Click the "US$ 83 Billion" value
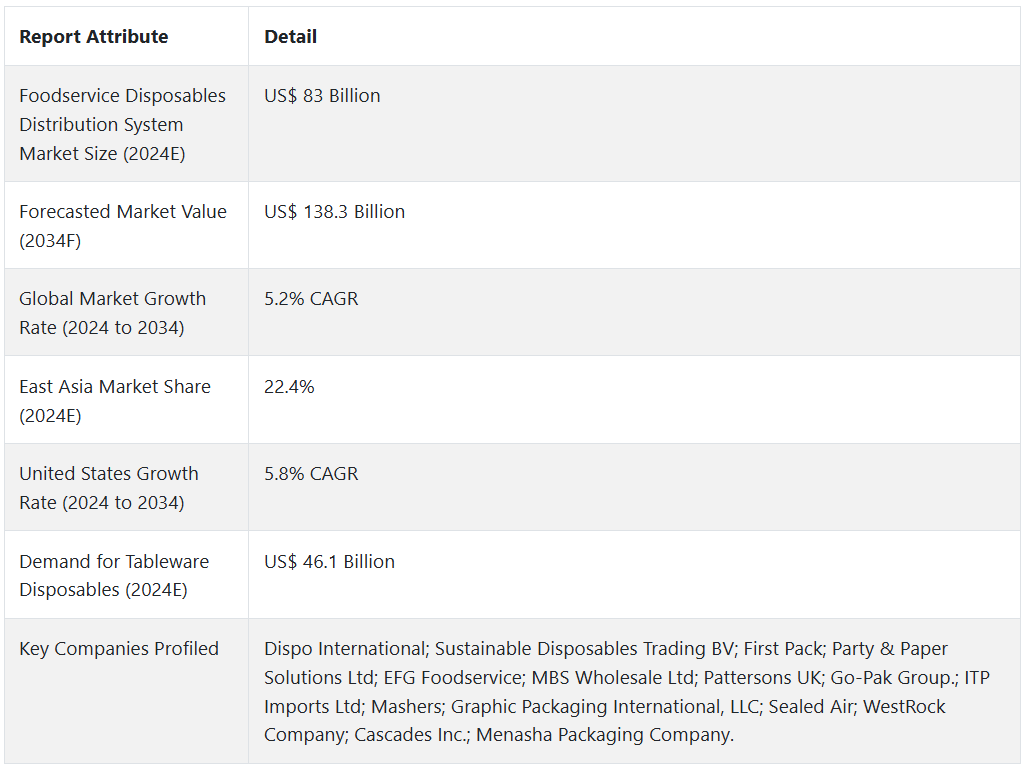The height and width of the screenshot is (773, 1033). 322,96
